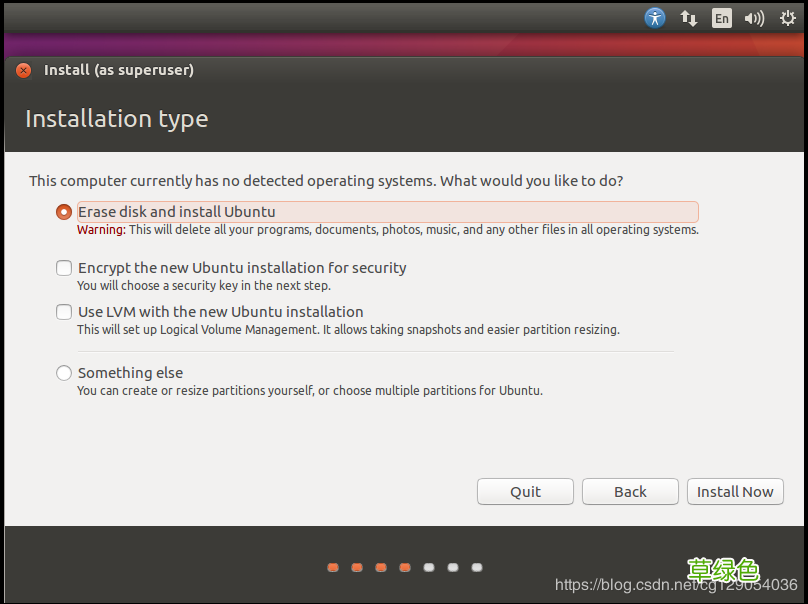Click the Install Now button
Image resolution: width=808 pixels, height=604 pixels.
click(735, 492)
